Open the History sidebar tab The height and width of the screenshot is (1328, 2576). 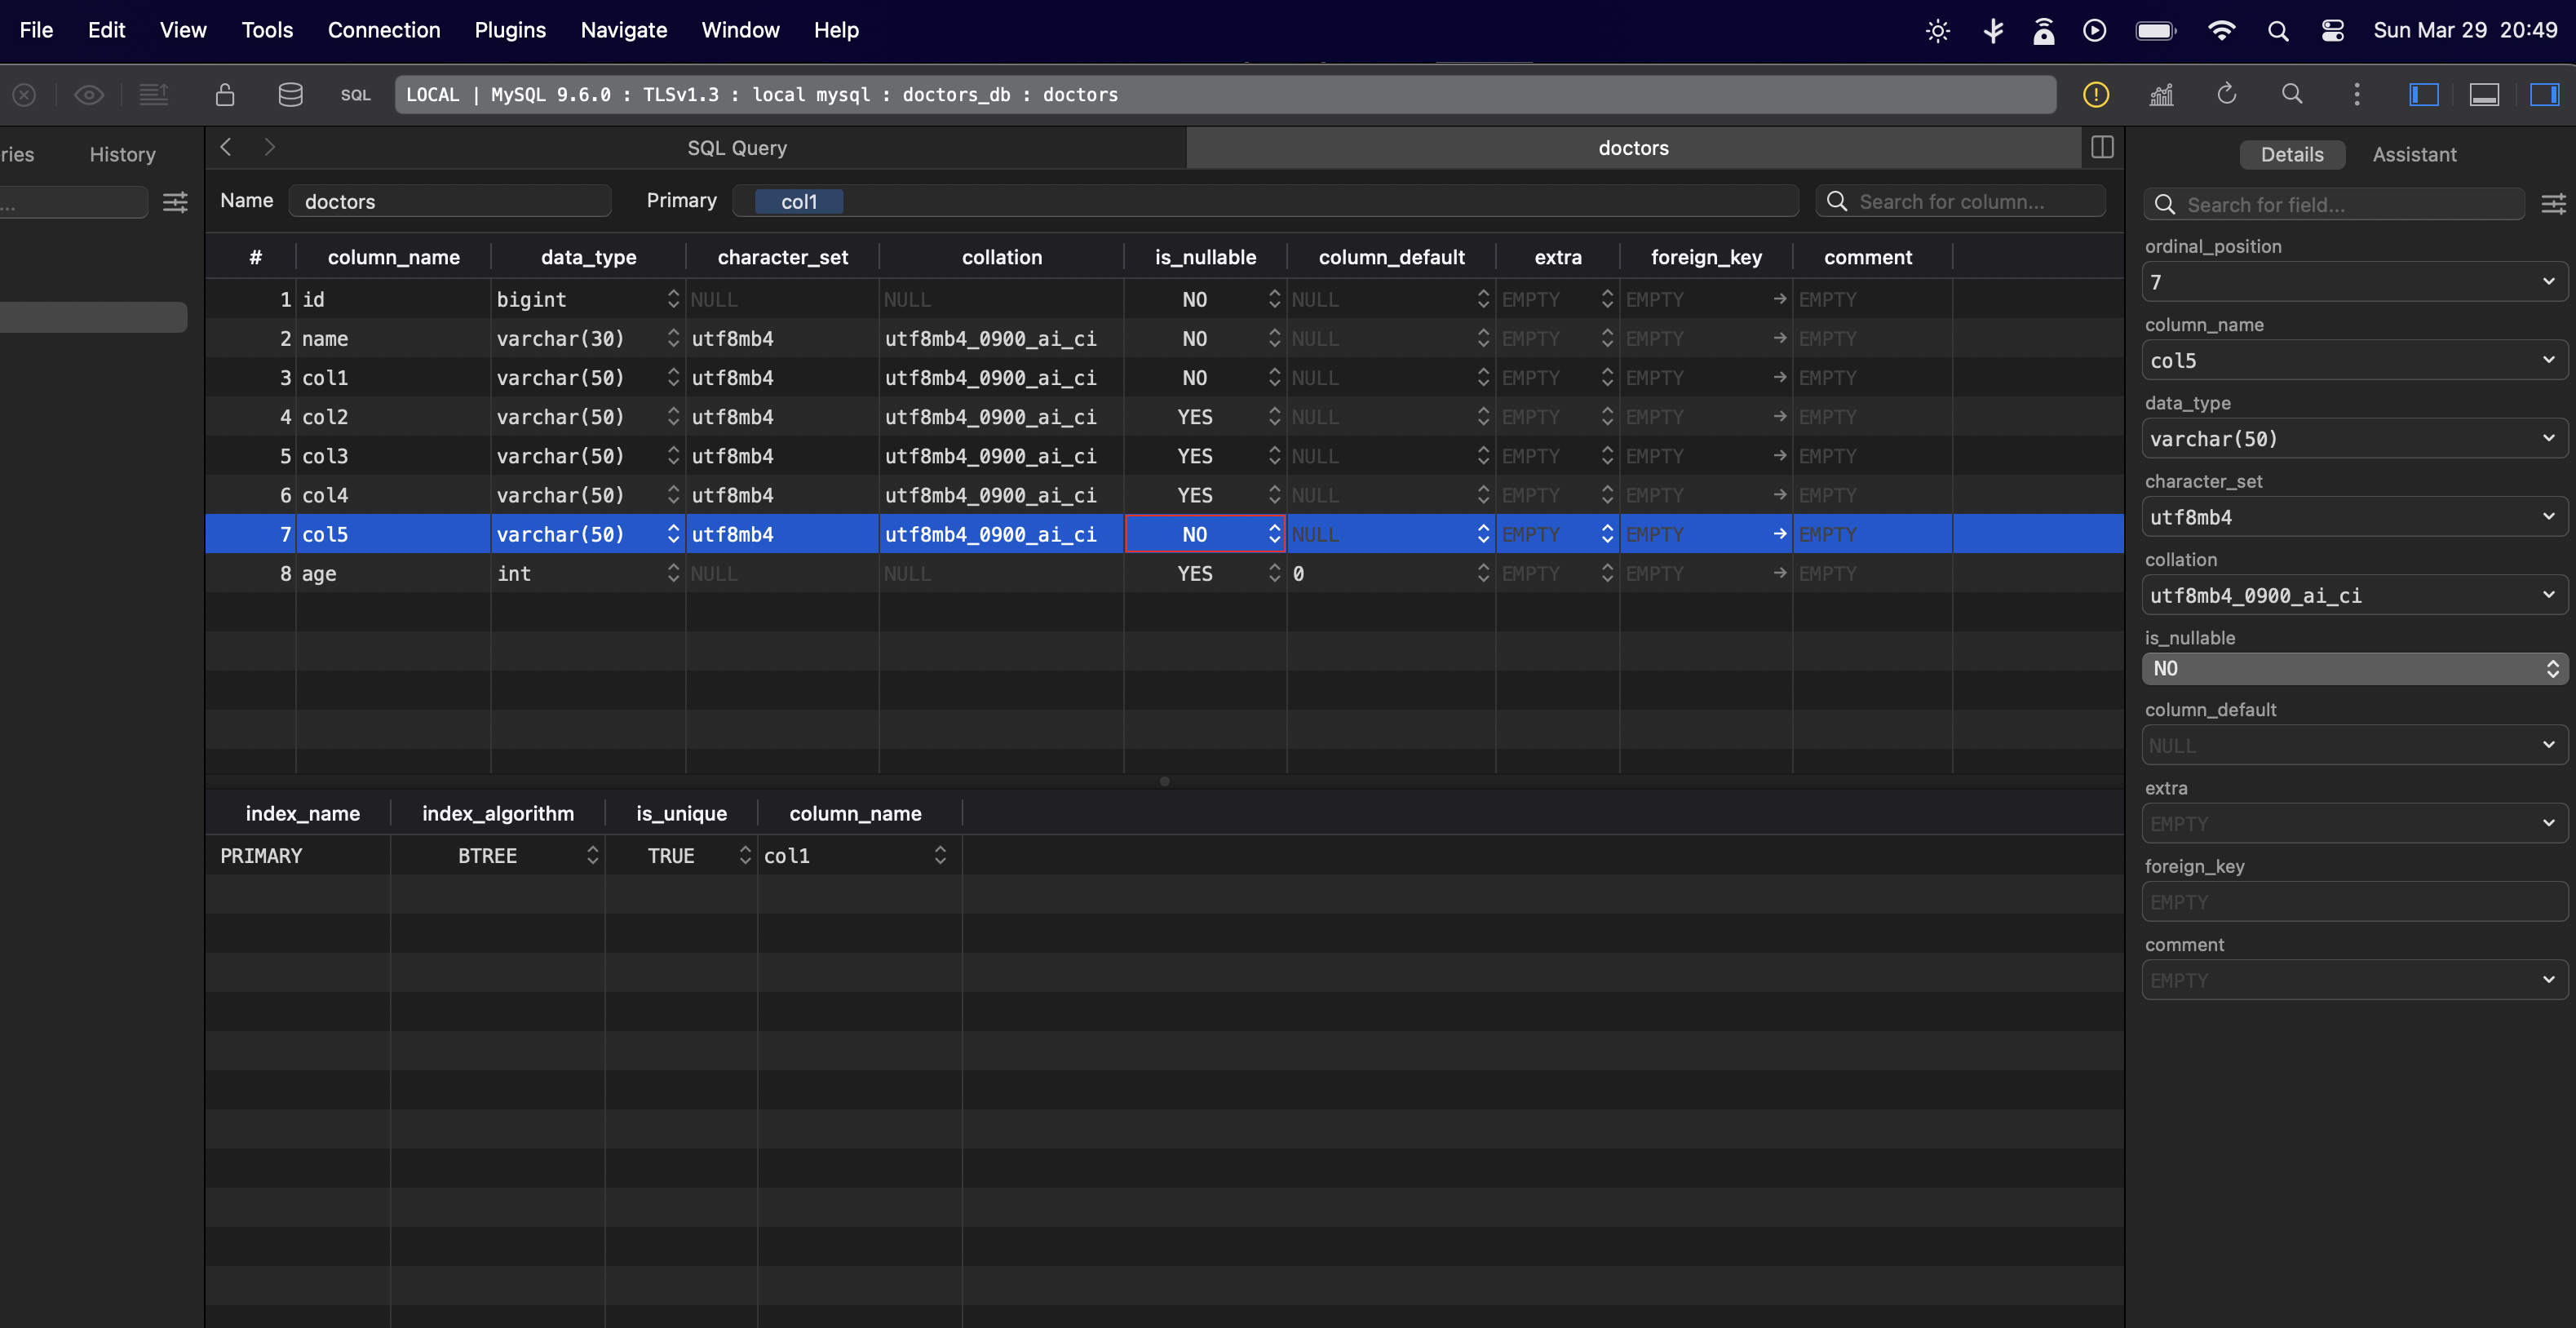coord(122,154)
